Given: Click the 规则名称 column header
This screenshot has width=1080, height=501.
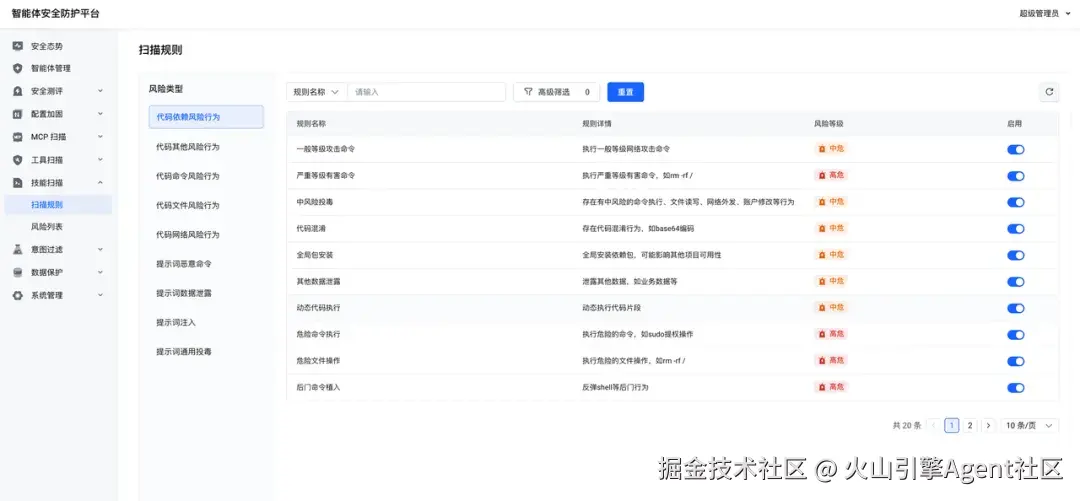Looking at the screenshot, I should coord(311,124).
